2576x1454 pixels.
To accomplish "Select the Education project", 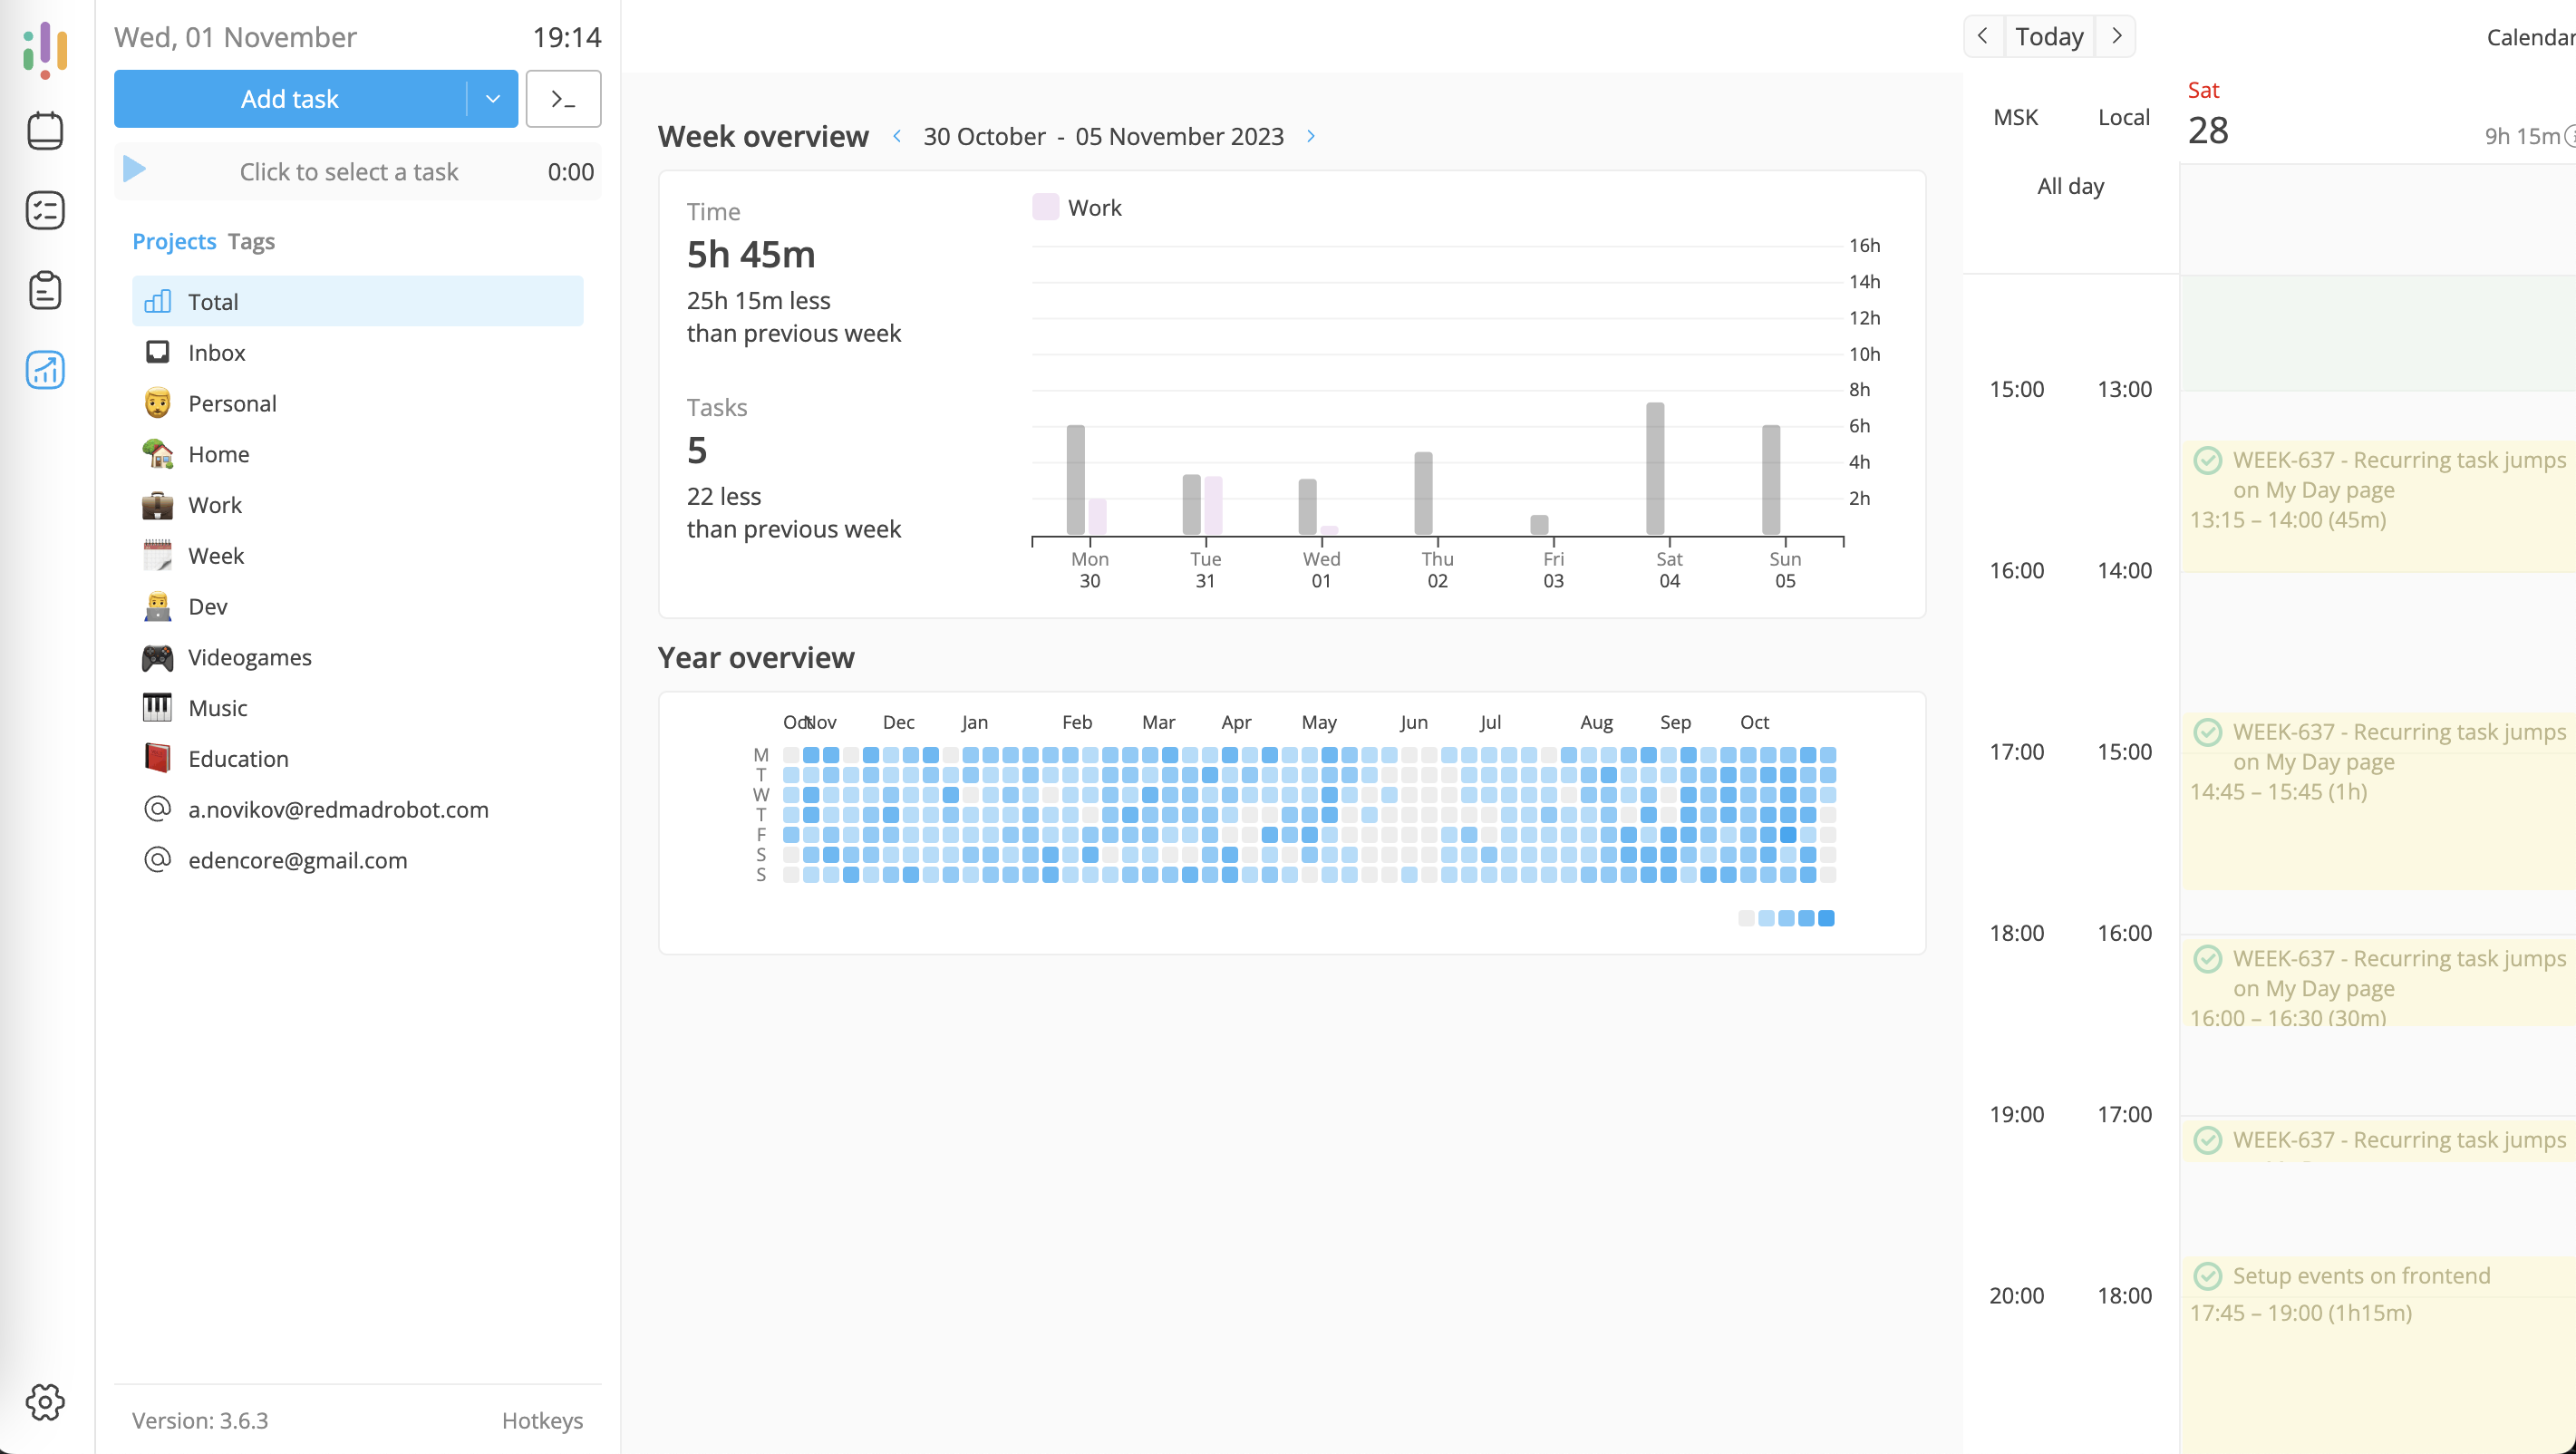I will [x=357, y=758].
